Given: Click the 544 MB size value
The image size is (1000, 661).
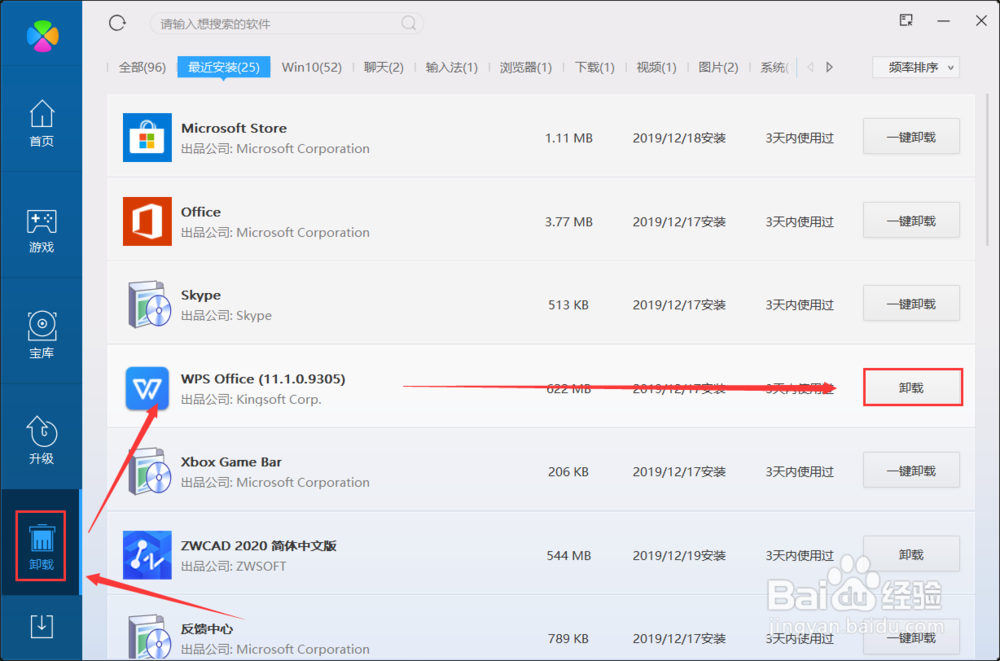Looking at the screenshot, I should (x=569, y=555).
